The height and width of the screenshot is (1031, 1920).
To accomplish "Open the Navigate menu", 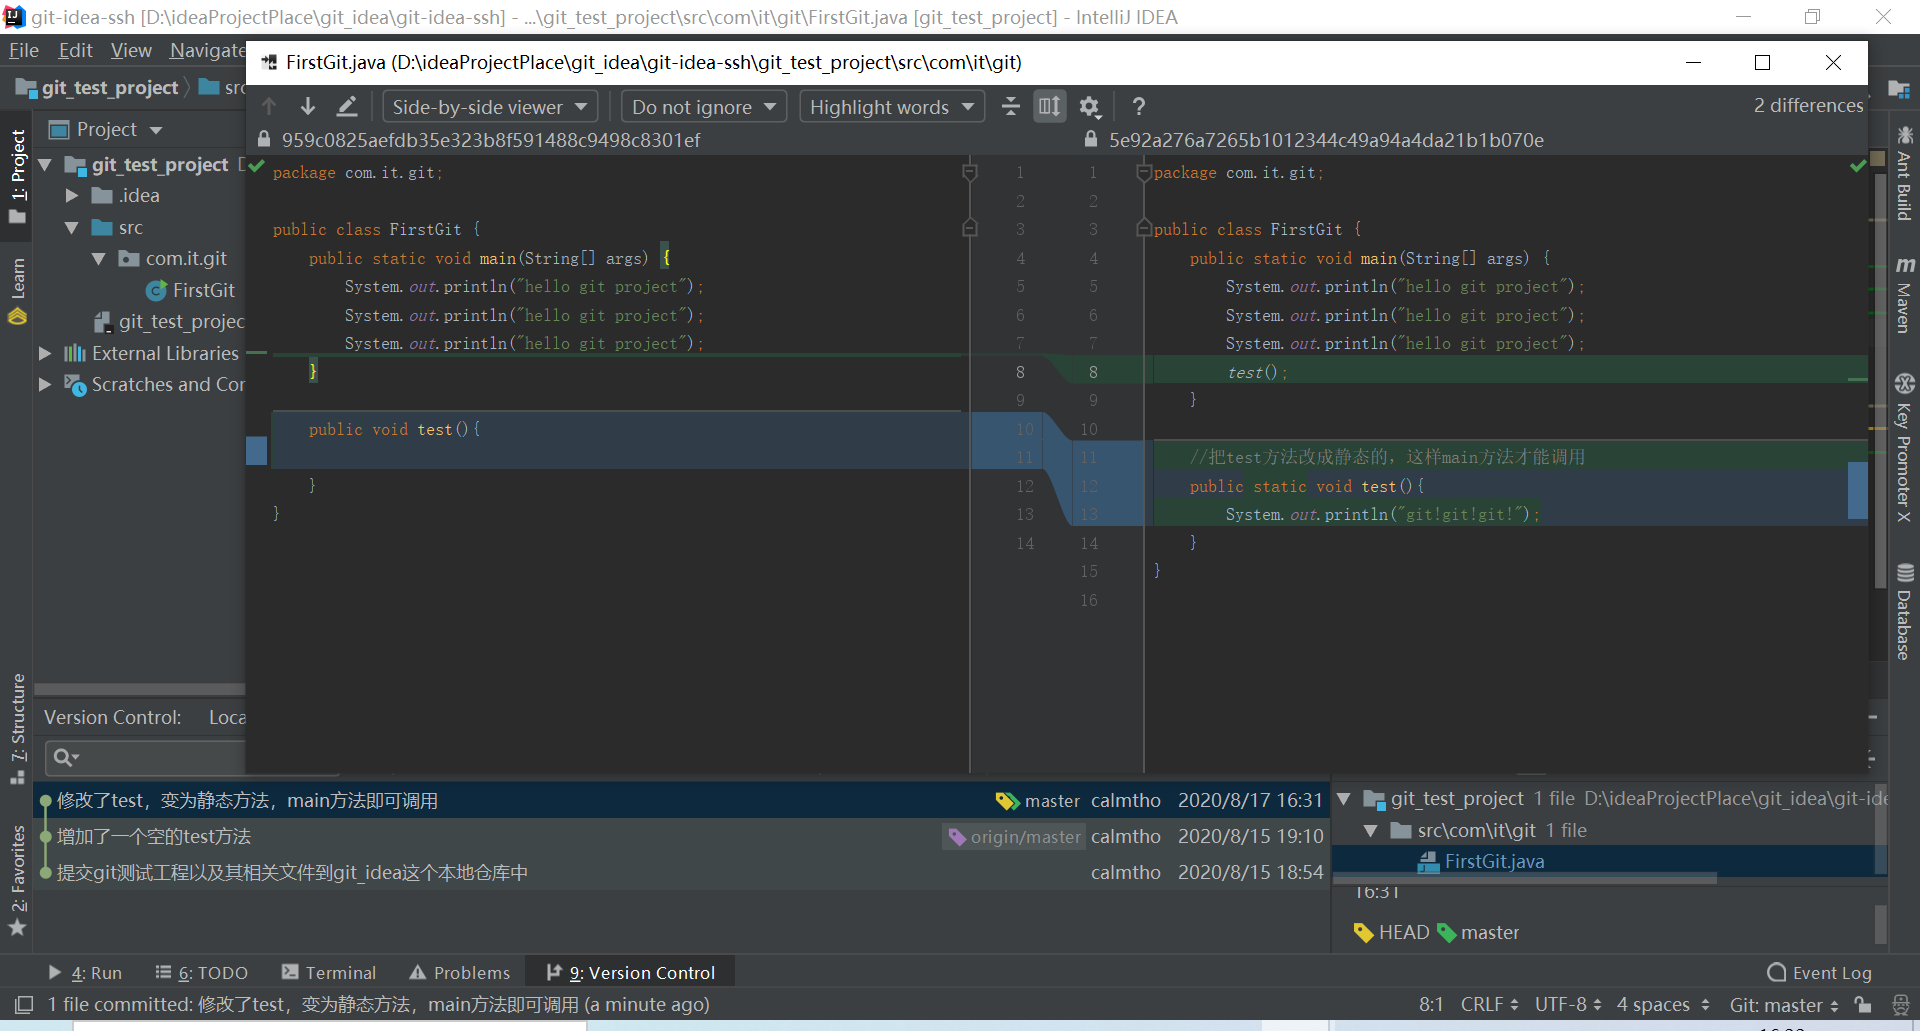I will tap(207, 50).
